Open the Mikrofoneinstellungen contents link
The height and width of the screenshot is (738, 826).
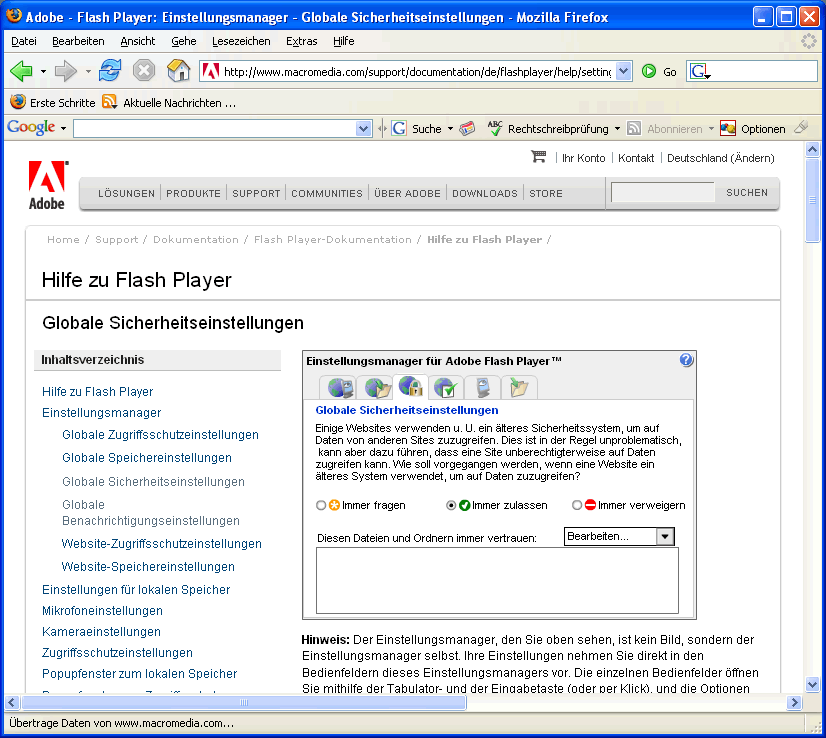point(102,611)
